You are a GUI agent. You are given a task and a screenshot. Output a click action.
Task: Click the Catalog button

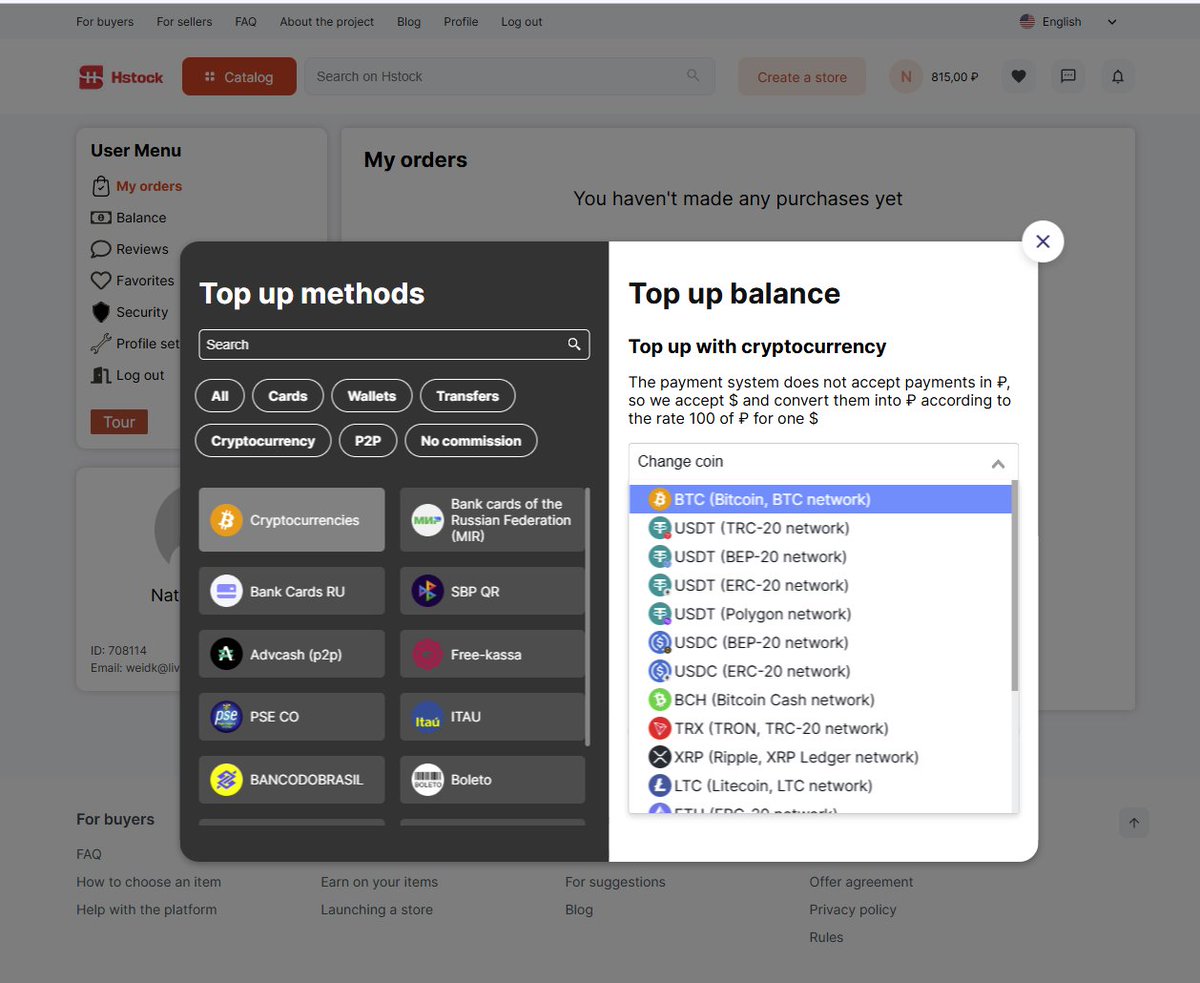coord(239,77)
